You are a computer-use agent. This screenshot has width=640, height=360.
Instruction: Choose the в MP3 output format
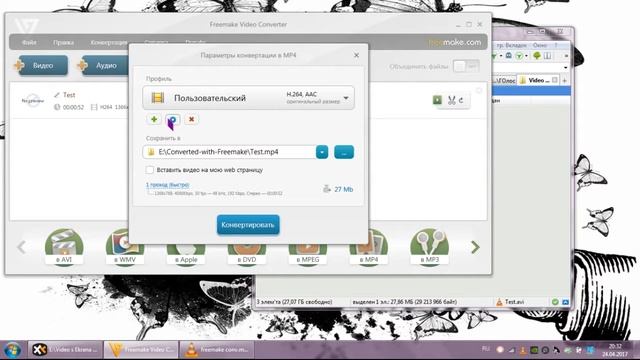click(x=430, y=248)
